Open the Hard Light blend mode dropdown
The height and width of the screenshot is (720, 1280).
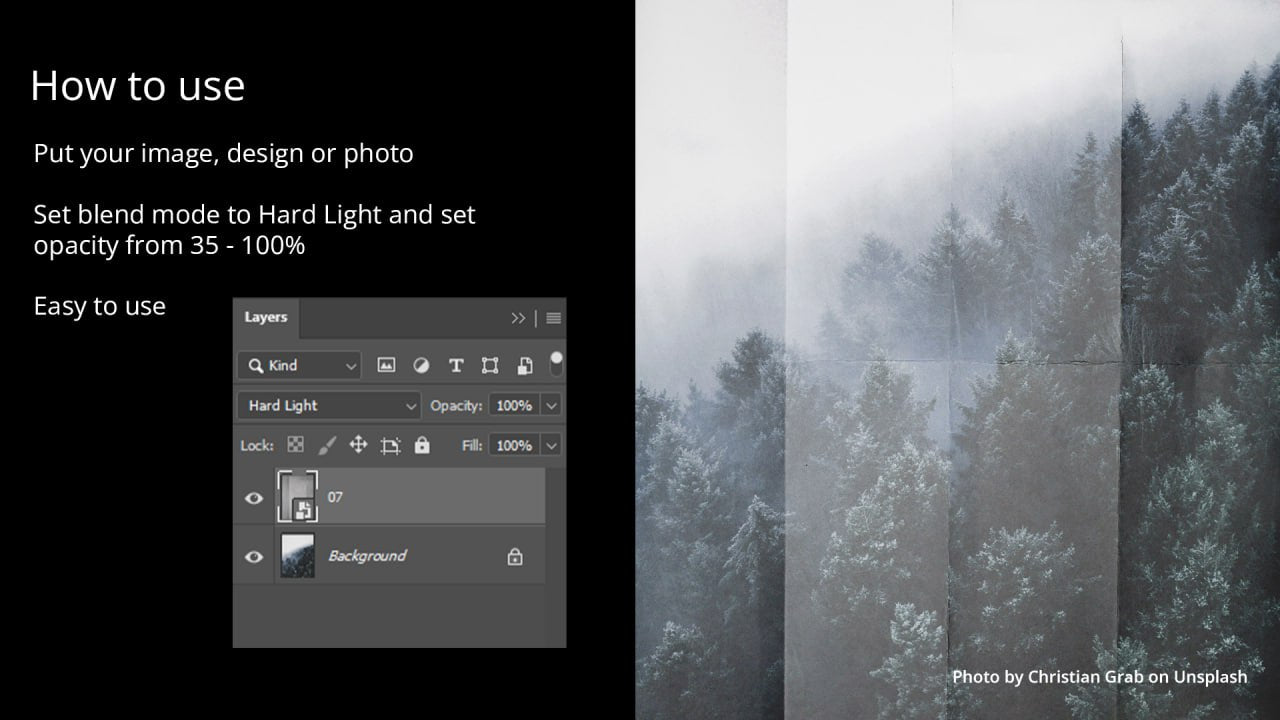pos(329,405)
